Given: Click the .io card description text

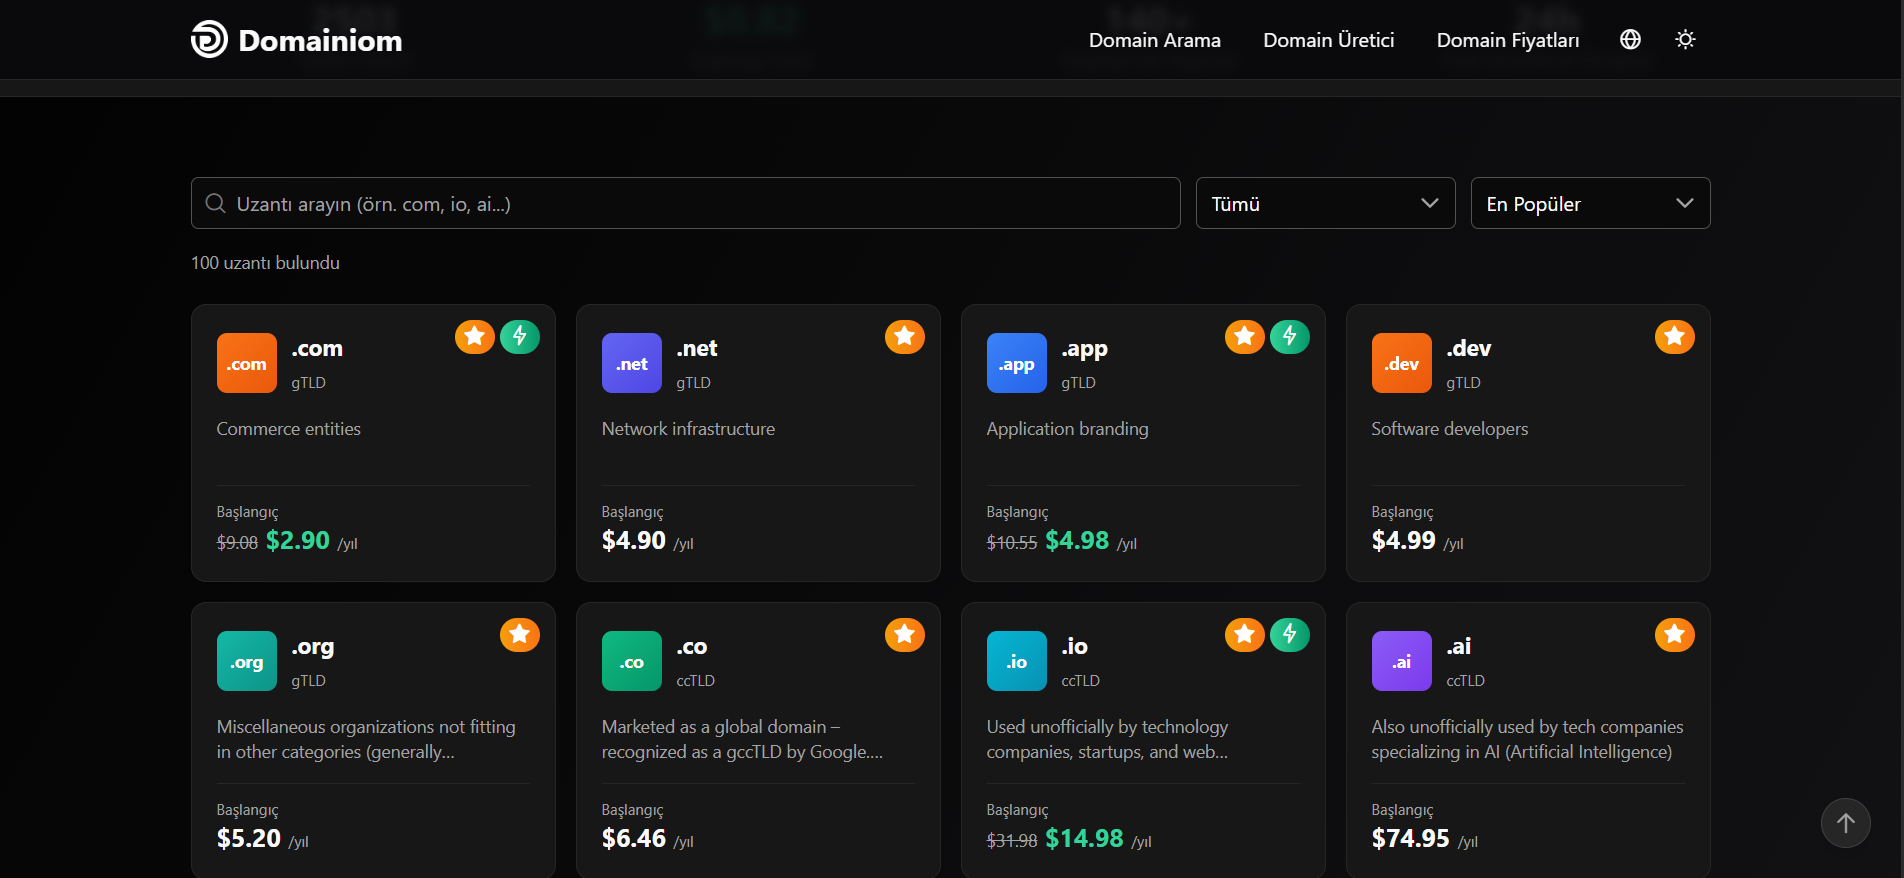Looking at the screenshot, I should [x=1107, y=740].
